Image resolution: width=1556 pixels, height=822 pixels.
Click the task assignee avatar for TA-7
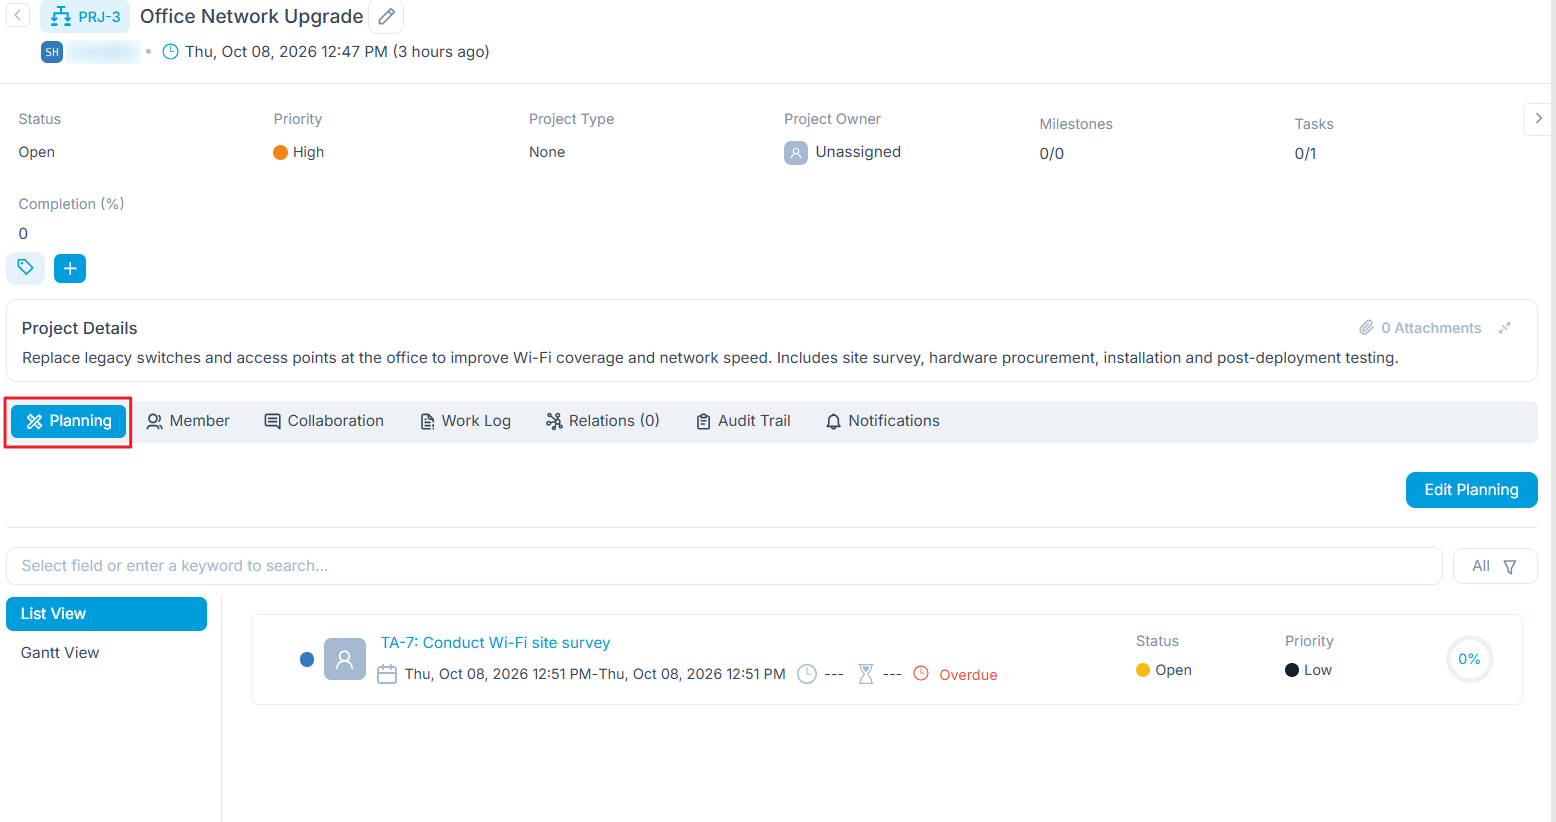(345, 659)
